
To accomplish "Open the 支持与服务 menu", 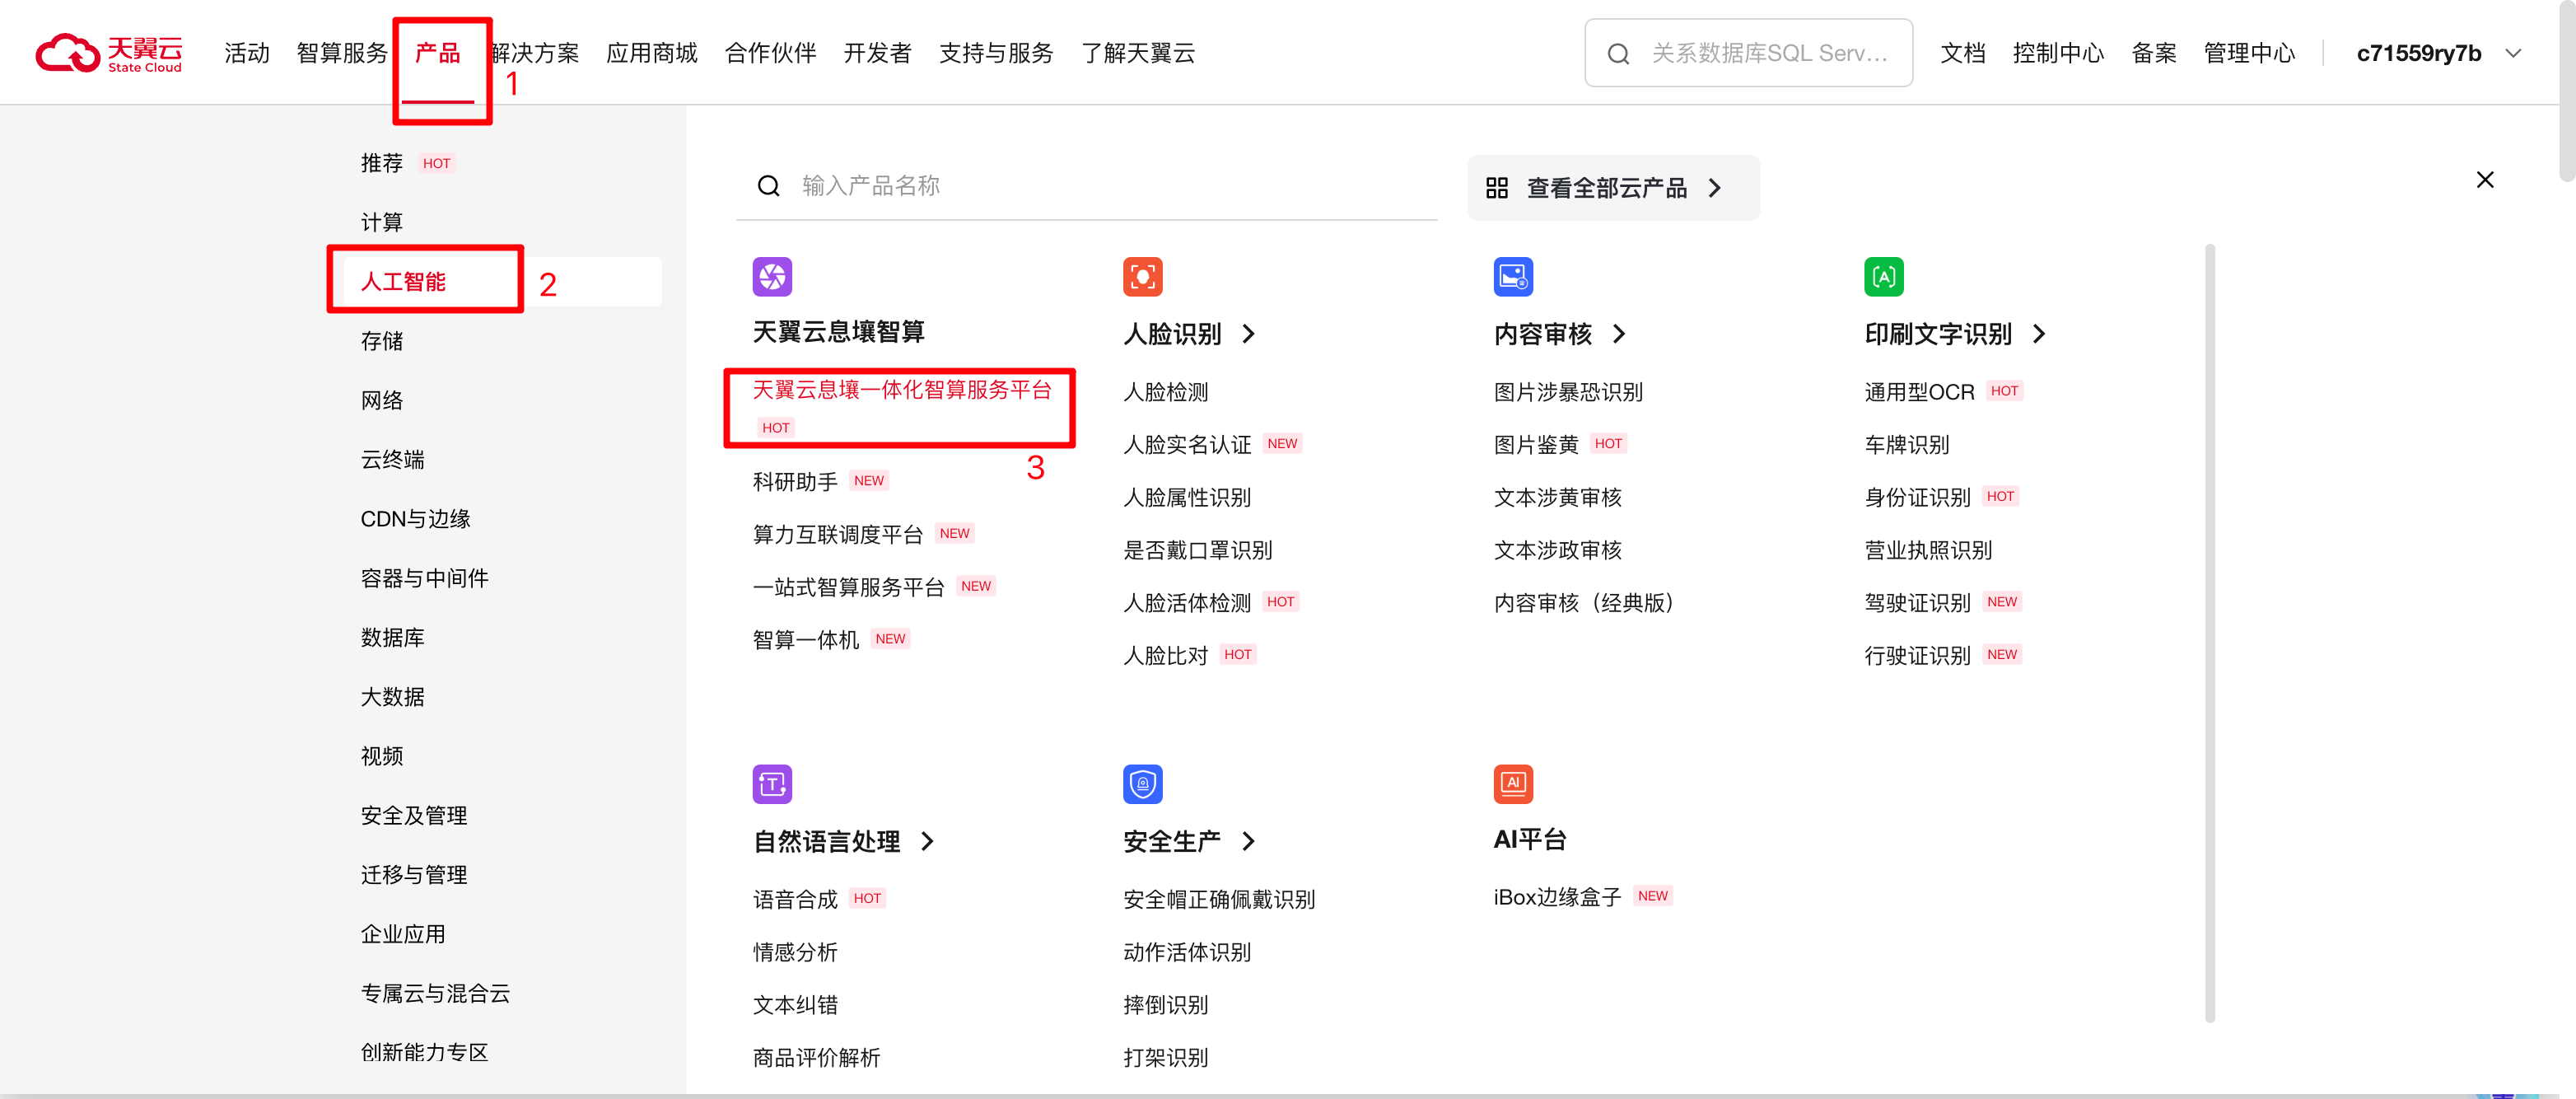I will [x=996, y=53].
